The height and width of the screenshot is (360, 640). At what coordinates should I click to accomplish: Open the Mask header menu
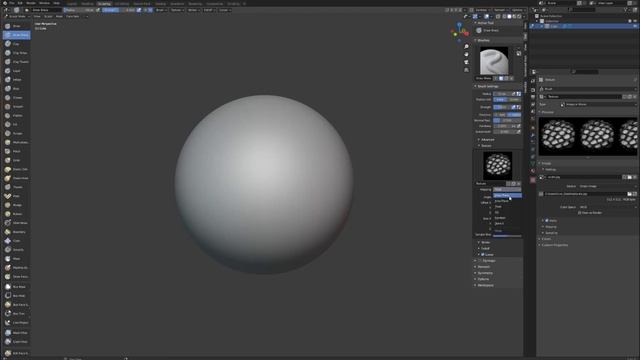(x=59, y=16)
